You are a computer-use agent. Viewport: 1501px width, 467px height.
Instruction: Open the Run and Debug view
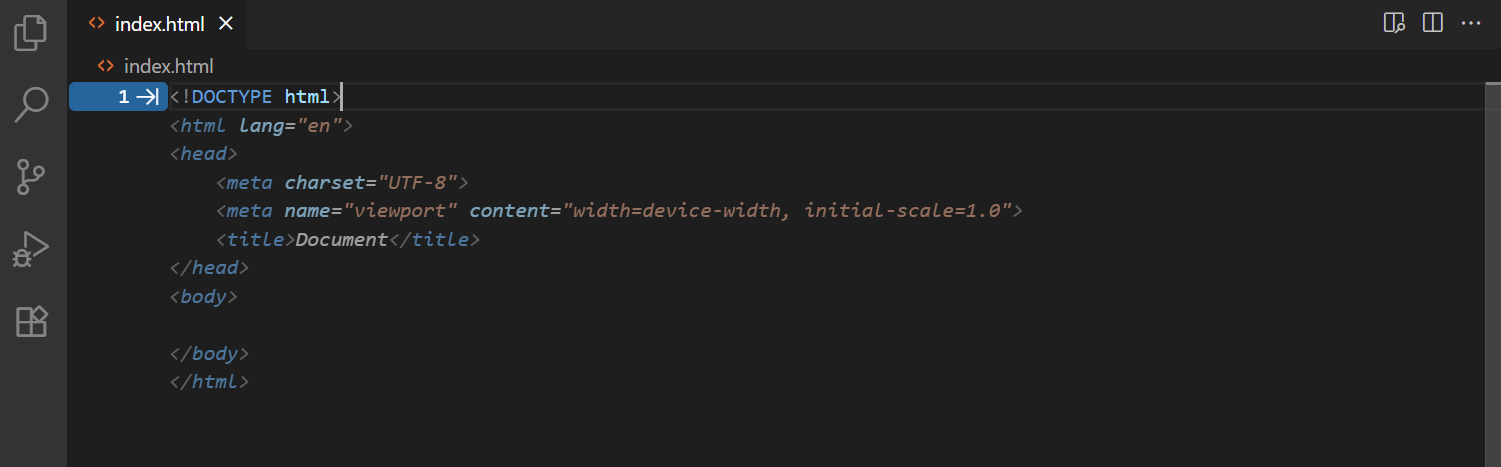pos(32,249)
